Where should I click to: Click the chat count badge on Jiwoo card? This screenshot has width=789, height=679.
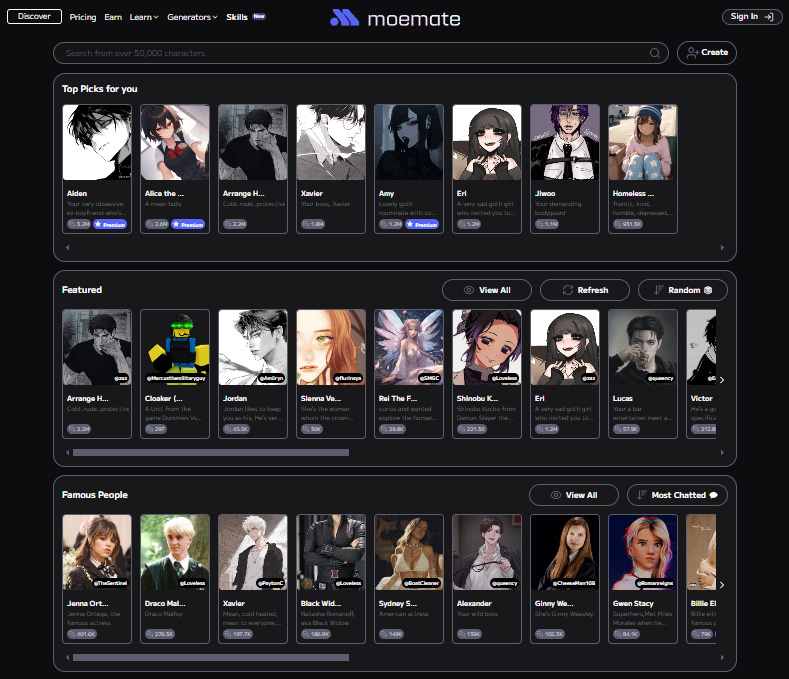547,224
